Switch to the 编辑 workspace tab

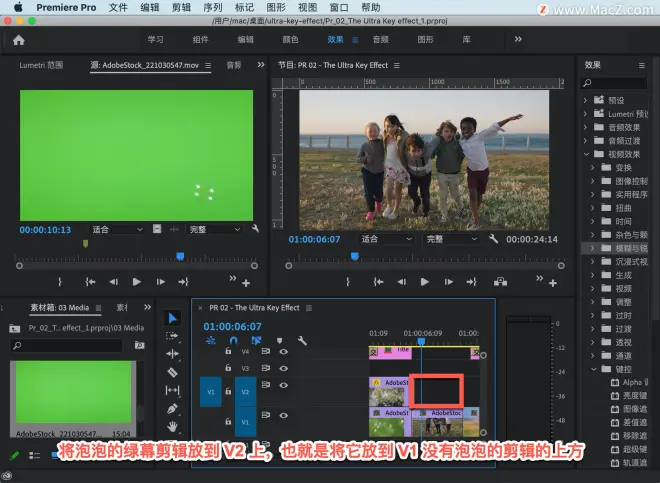[245, 40]
